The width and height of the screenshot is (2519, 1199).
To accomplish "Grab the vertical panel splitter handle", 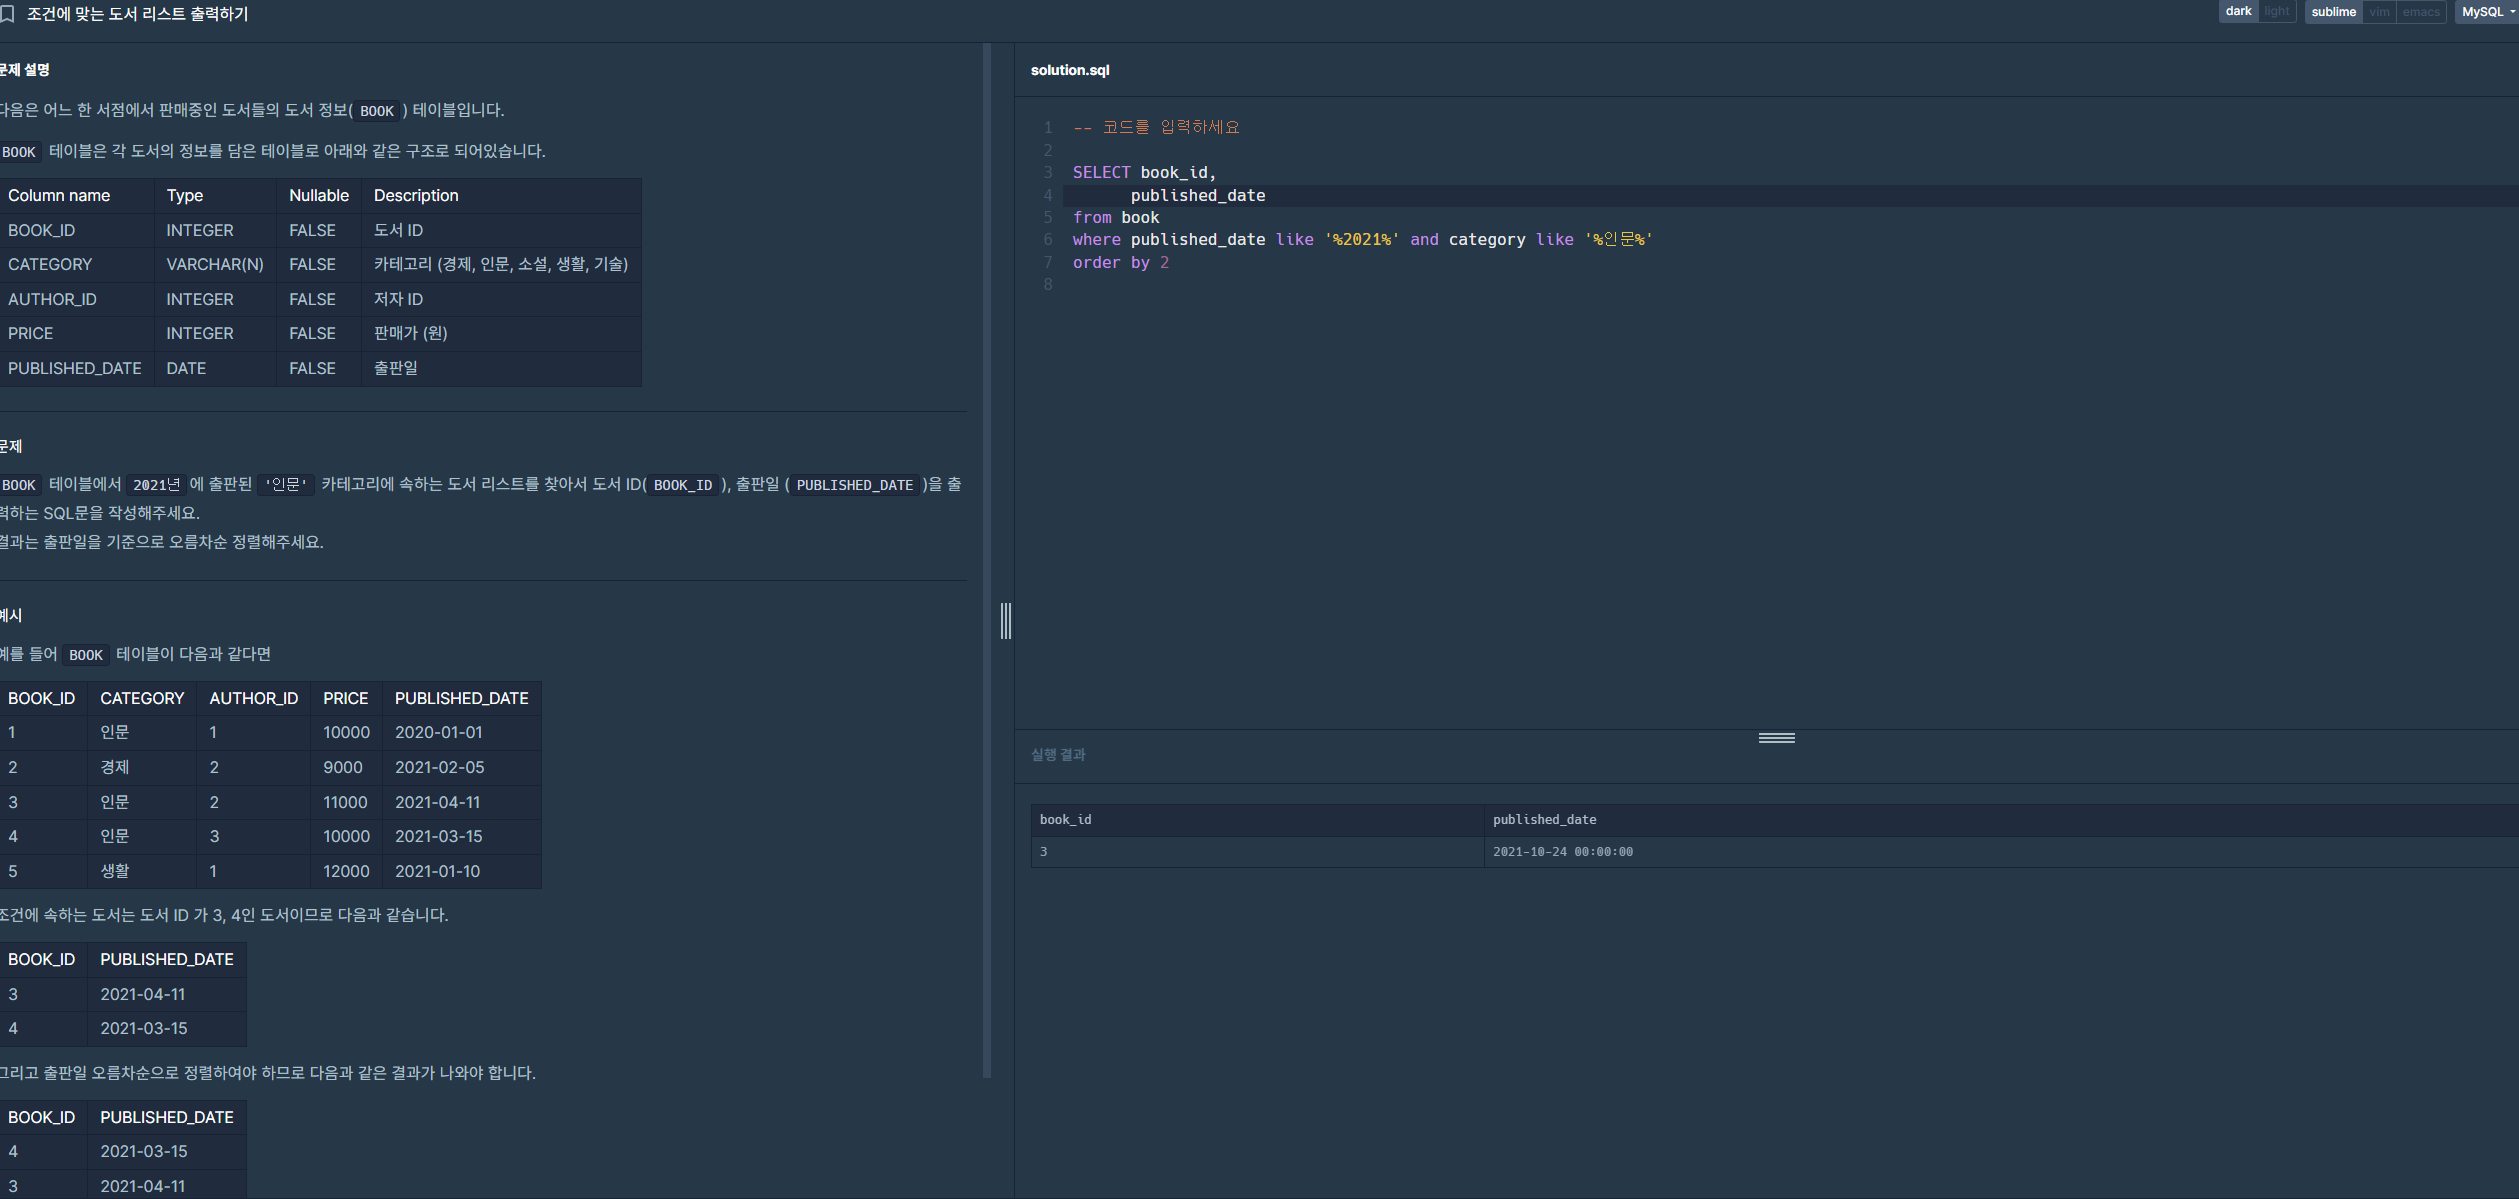I will (1006, 621).
